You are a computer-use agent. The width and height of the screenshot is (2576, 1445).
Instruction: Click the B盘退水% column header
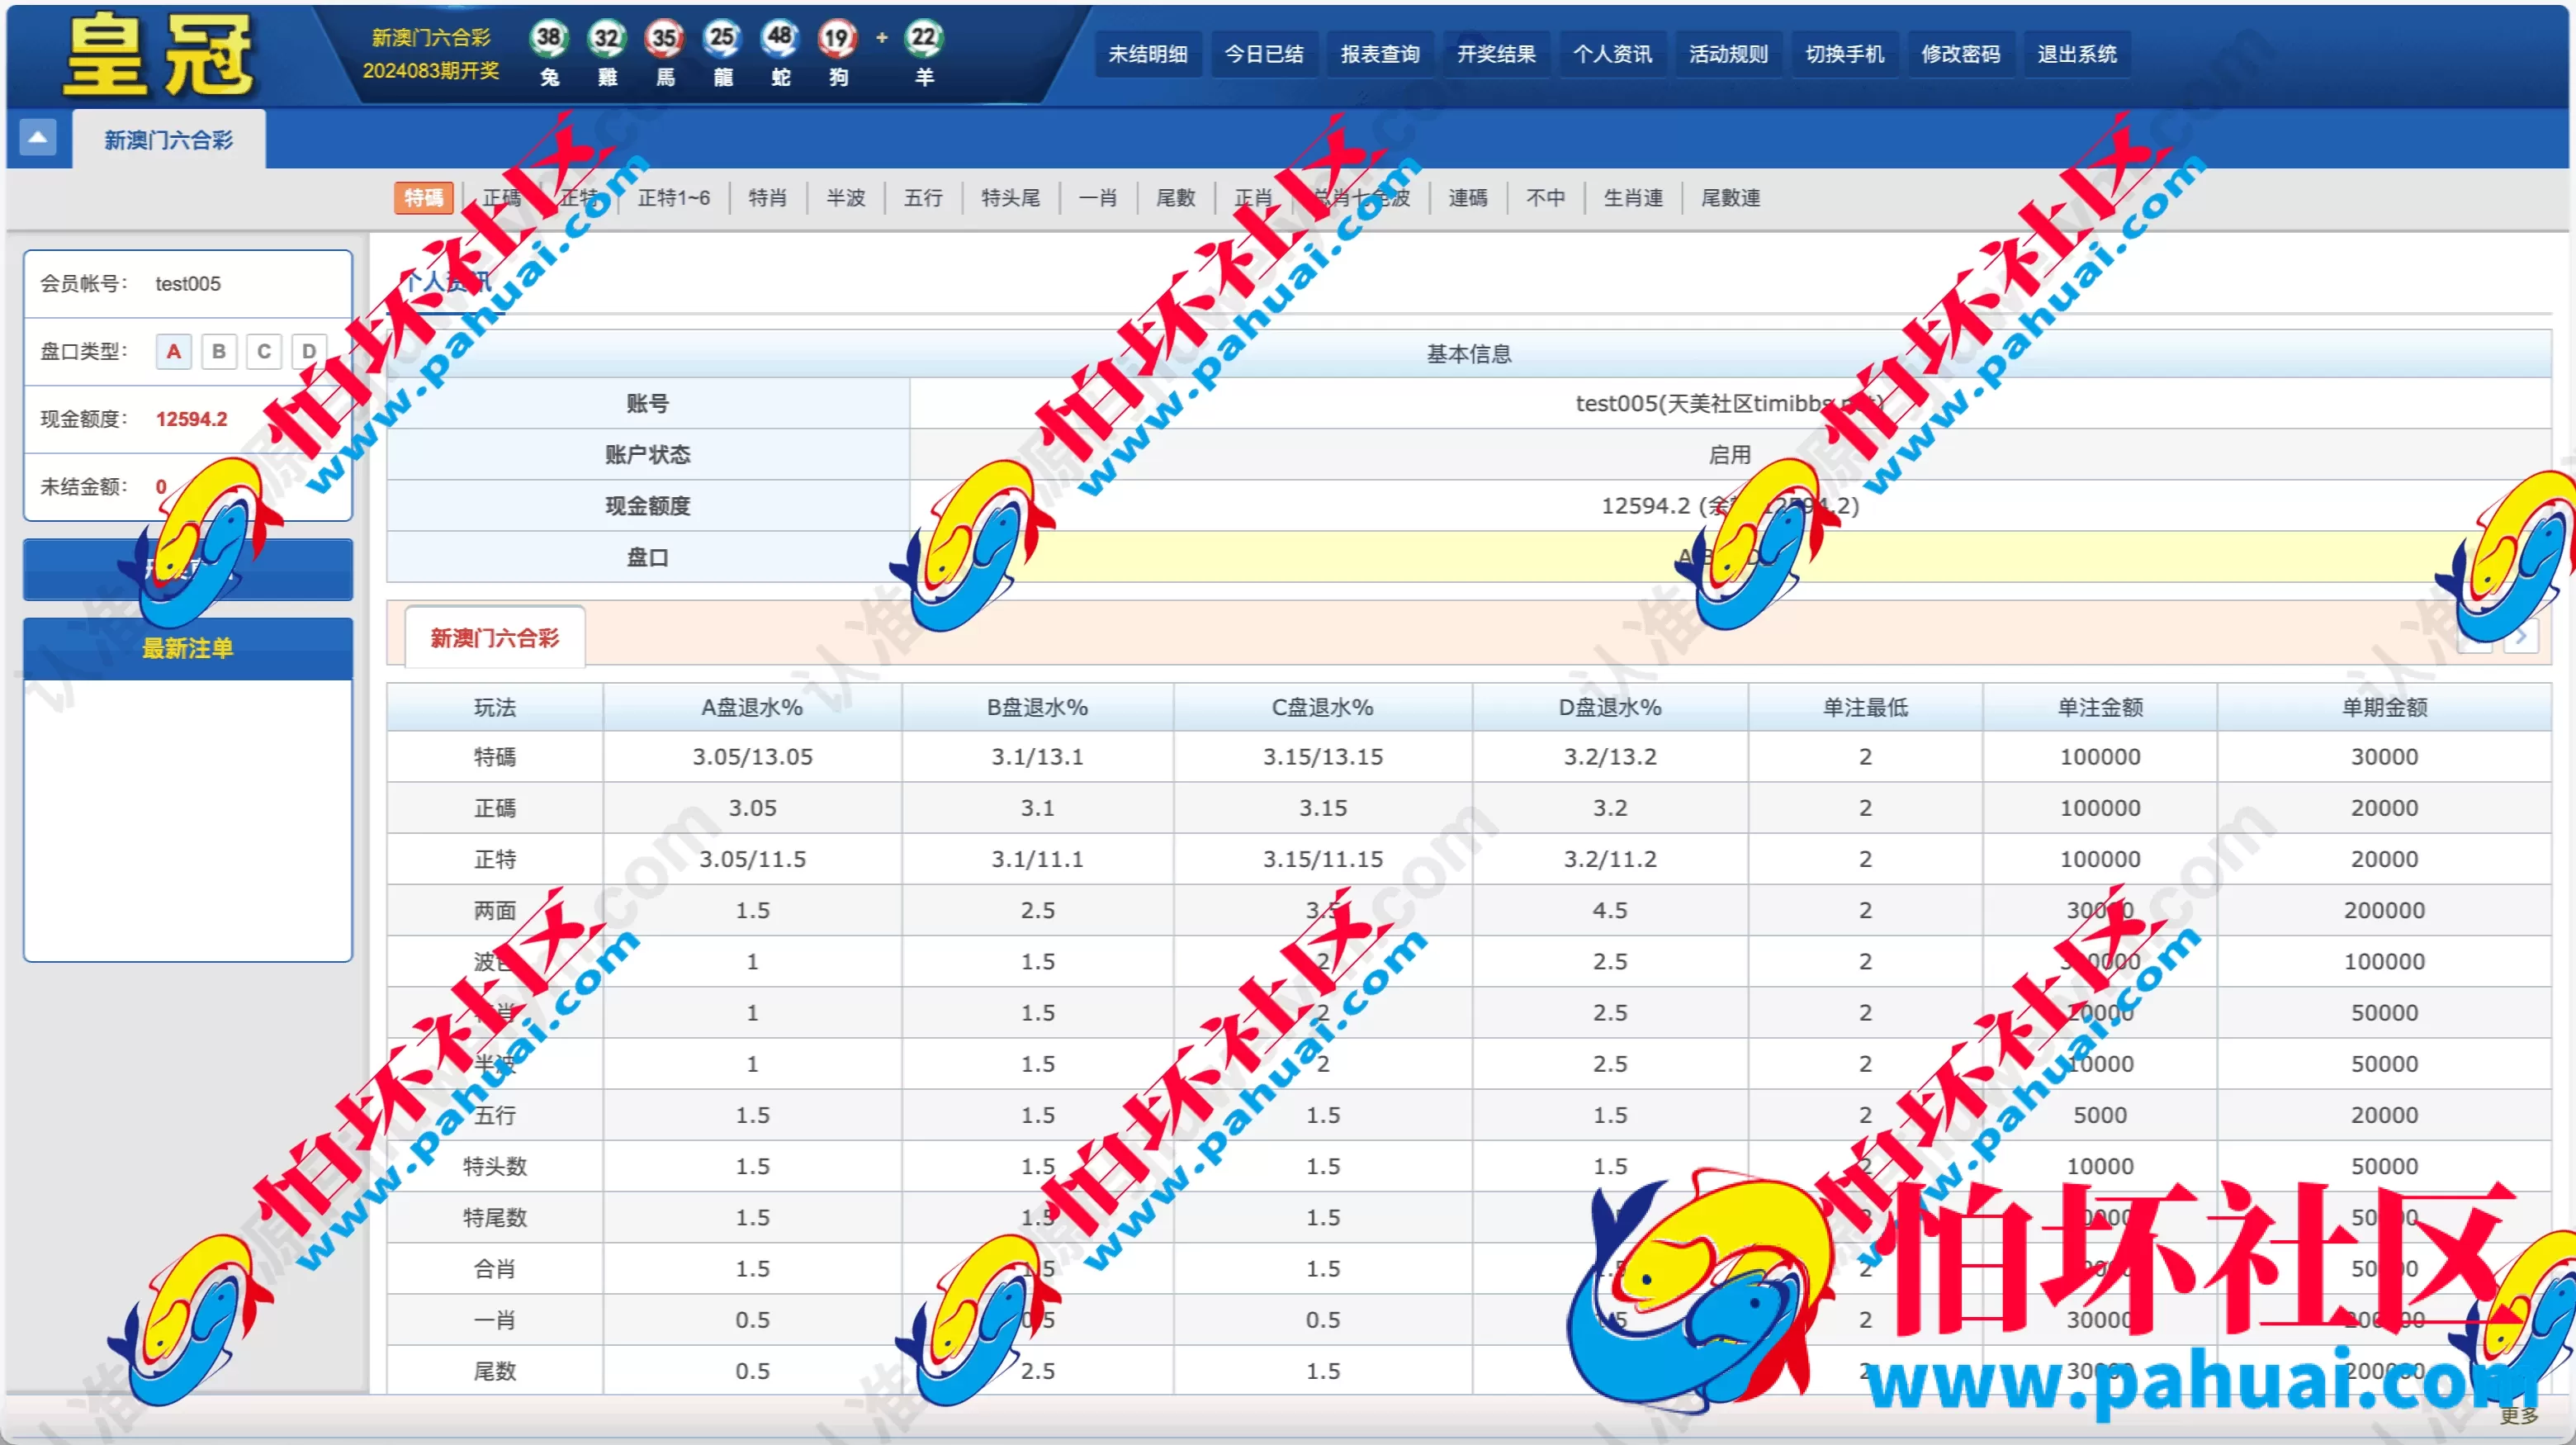coord(1037,707)
